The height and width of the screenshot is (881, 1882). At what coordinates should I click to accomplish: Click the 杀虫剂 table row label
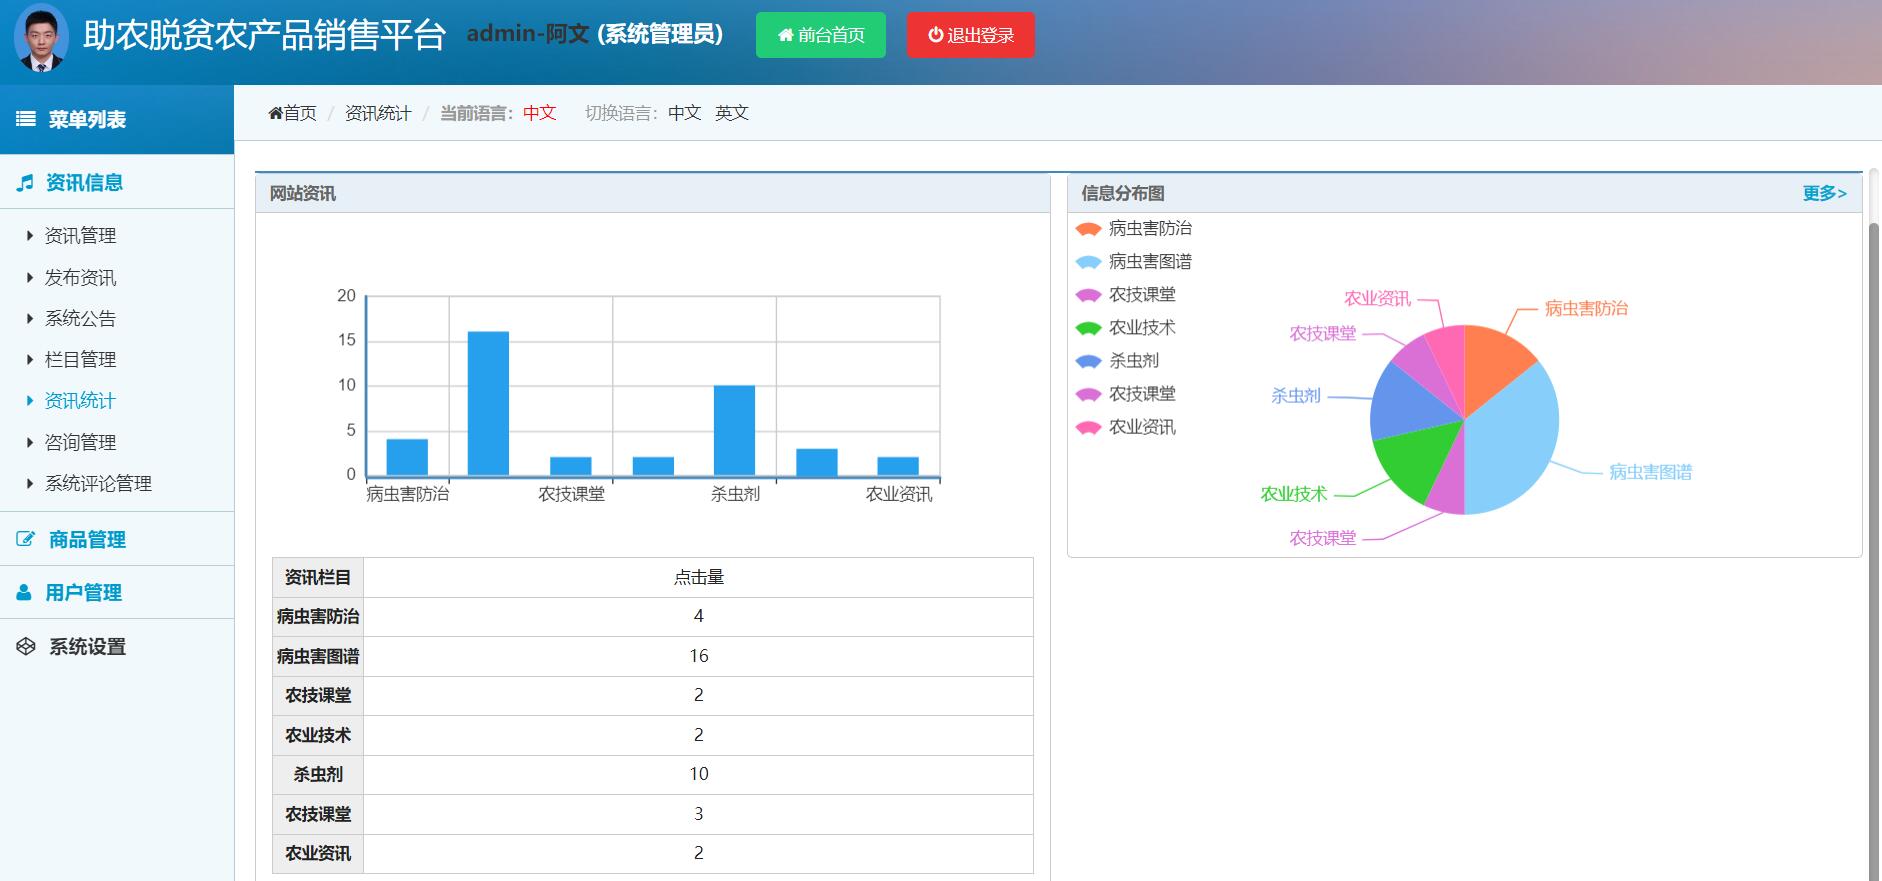point(318,774)
